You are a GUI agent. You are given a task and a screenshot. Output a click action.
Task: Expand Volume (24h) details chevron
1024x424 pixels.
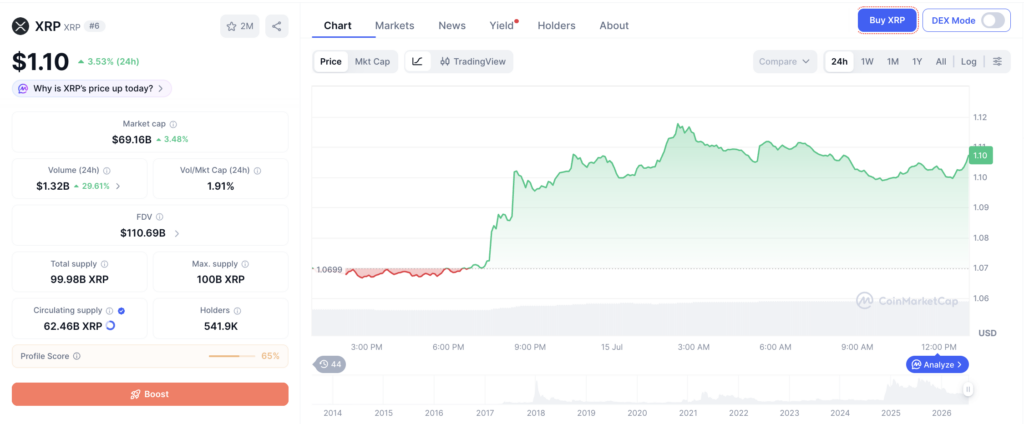118,186
